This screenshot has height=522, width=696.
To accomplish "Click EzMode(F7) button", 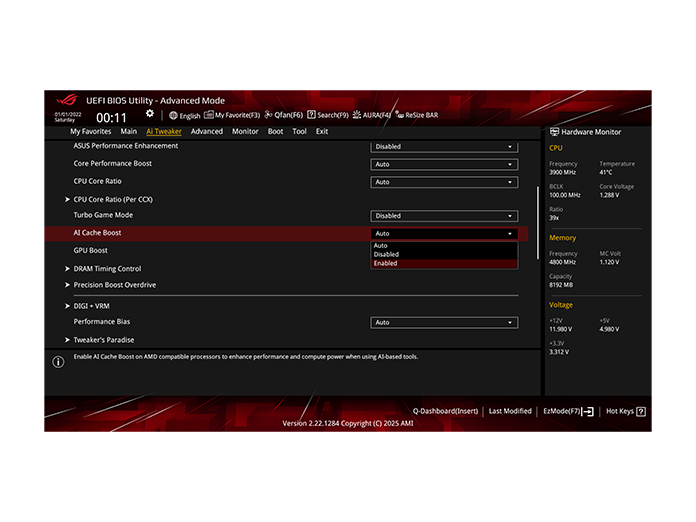I will 568,411.
